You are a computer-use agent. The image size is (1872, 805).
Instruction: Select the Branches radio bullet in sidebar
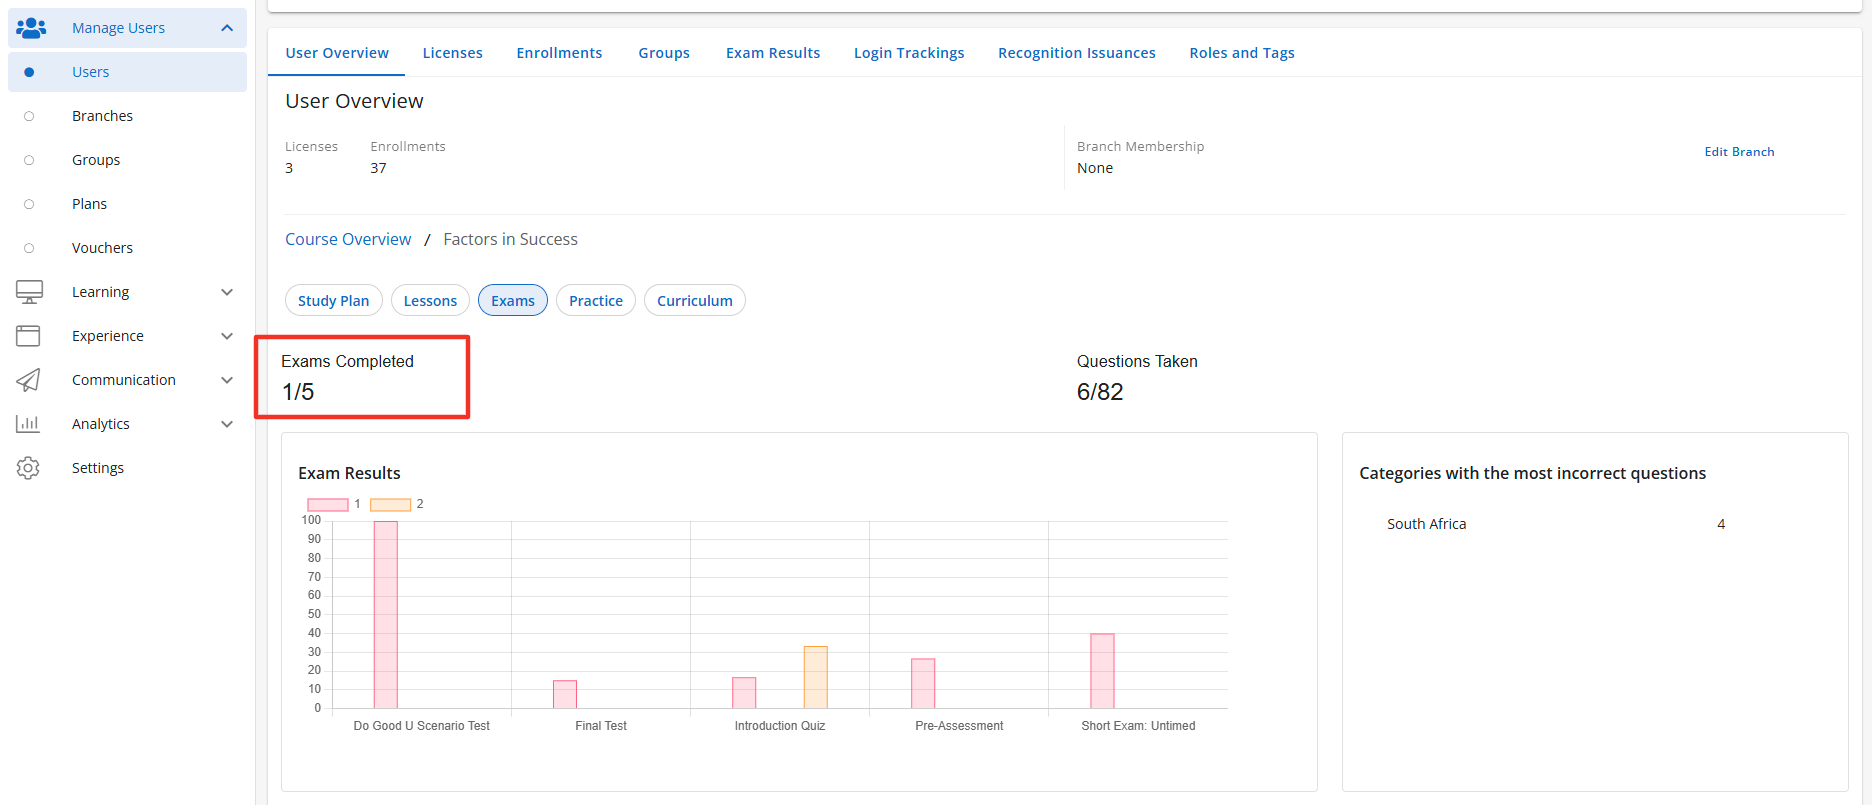point(29,116)
